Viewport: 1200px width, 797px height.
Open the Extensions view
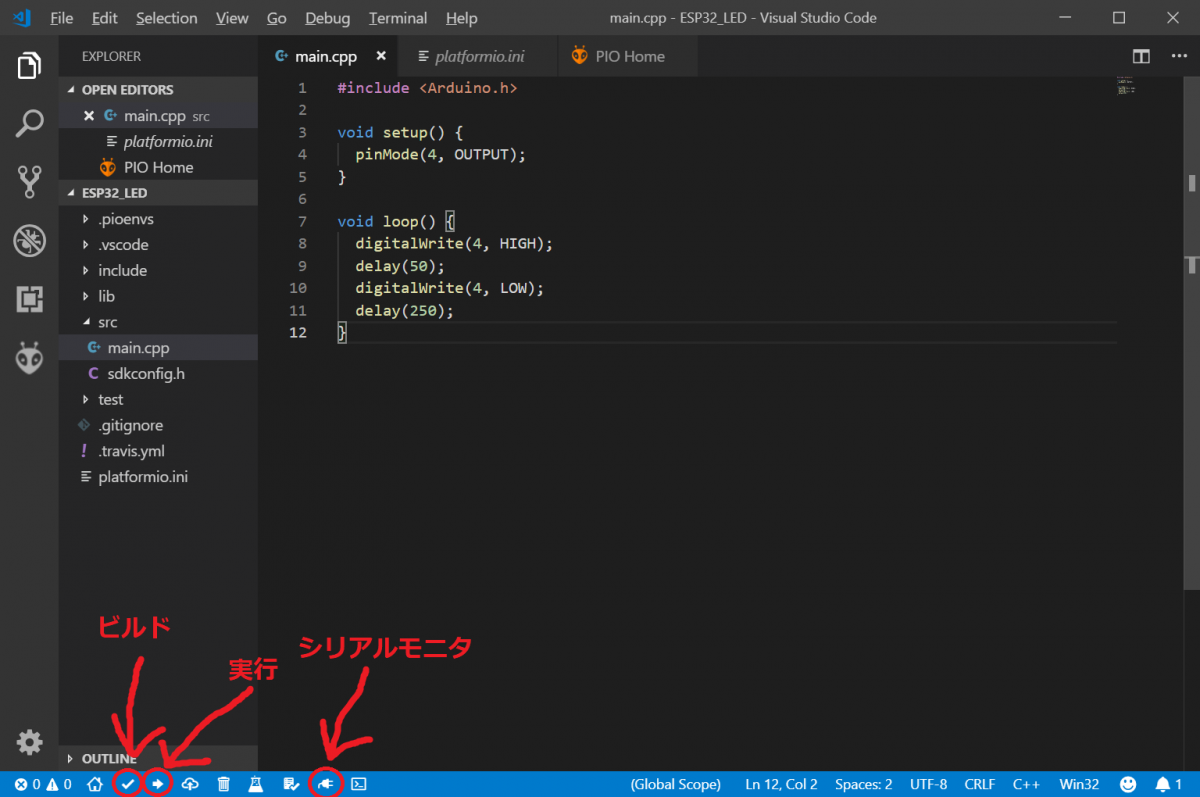(29, 298)
